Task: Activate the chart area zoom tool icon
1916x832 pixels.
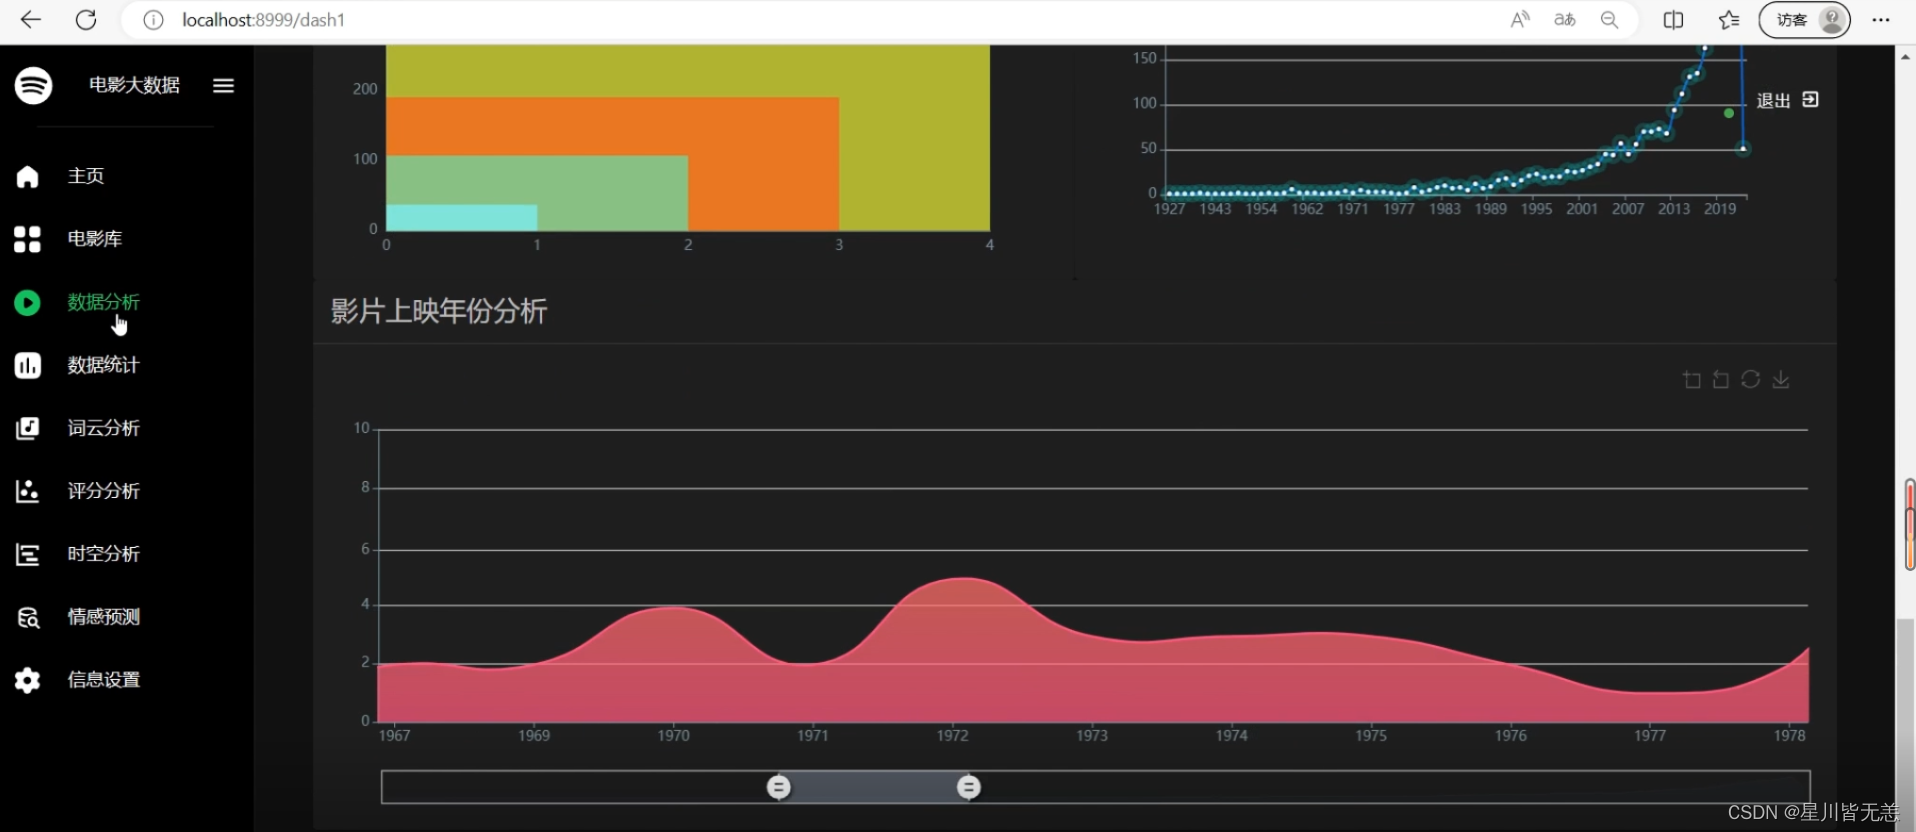Action: coord(1691,380)
